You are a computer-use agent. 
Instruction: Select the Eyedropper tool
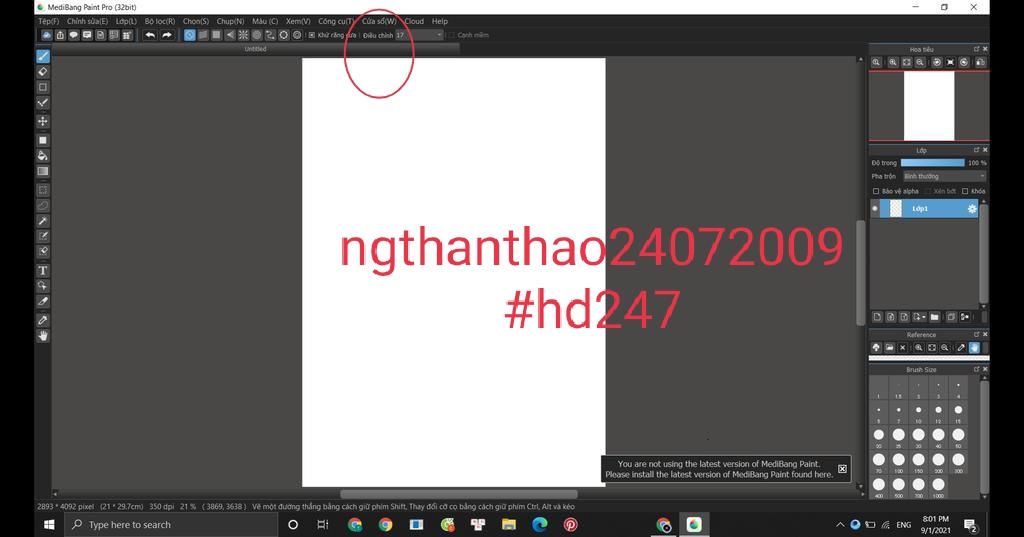tap(42, 320)
